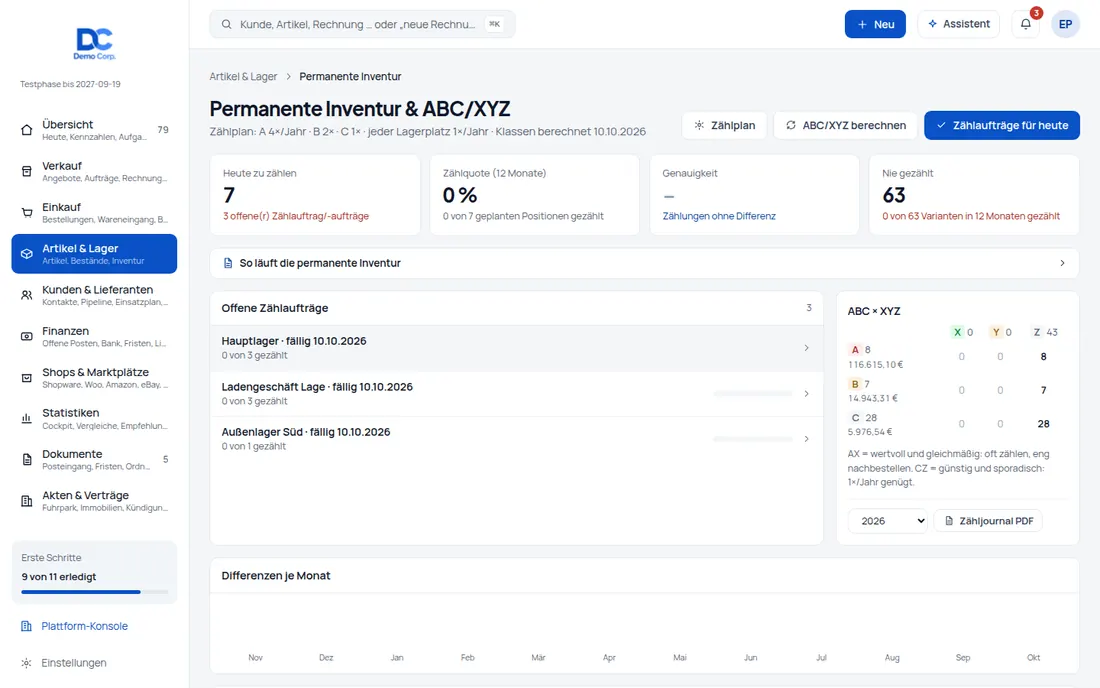
Task: Open Übersicht in sidebar
Action: pos(94,130)
